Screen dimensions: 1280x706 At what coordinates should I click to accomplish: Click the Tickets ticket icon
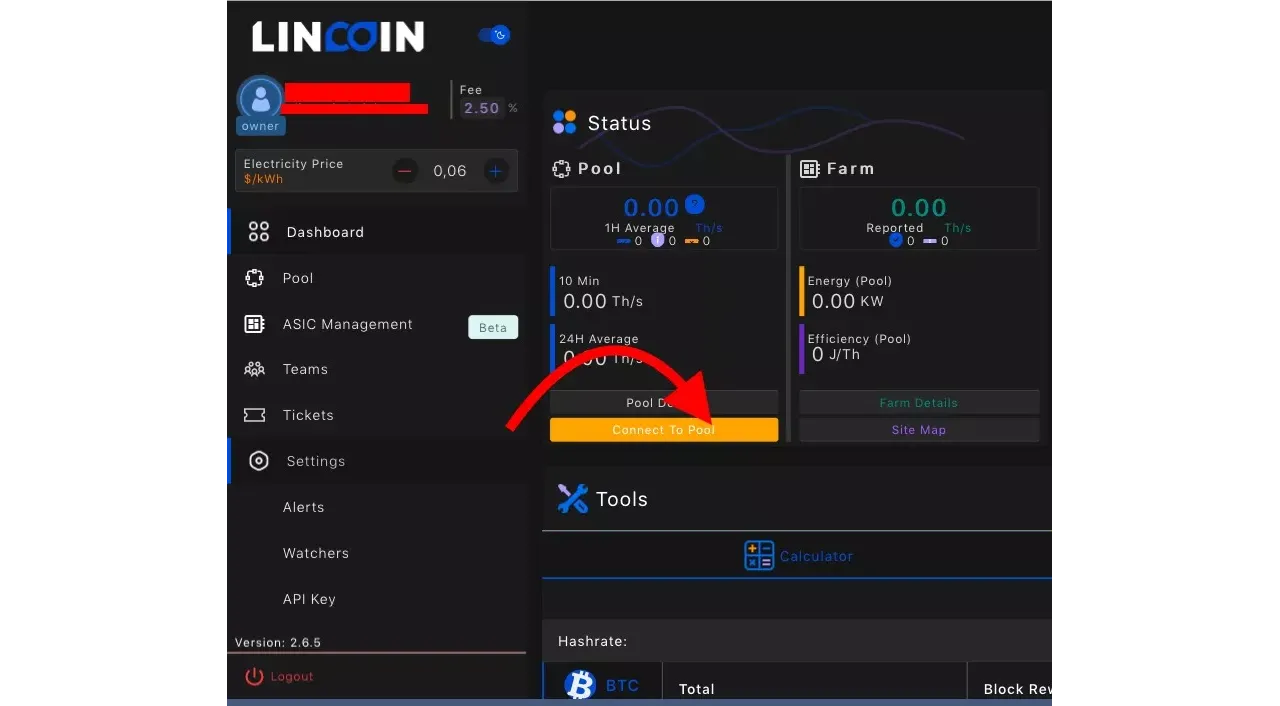(254, 415)
